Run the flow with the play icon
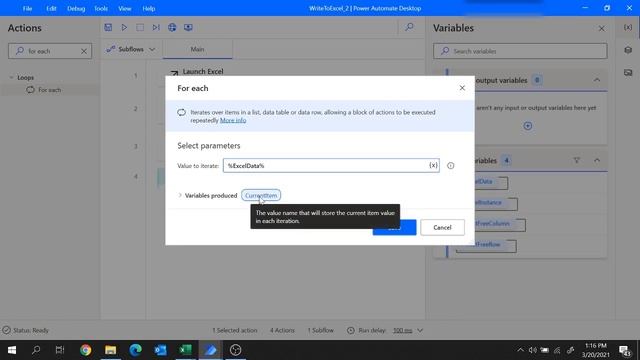This screenshot has width=640, height=360. click(x=124, y=27)
